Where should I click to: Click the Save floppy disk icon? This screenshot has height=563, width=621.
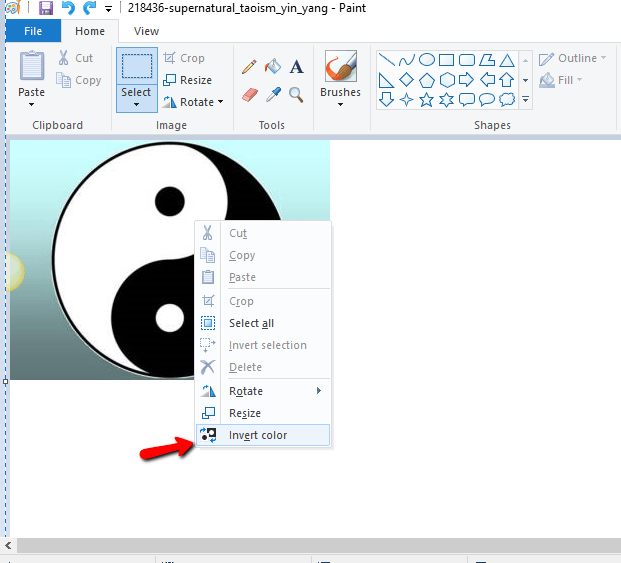pyautogui.click(x=46, y=8)
